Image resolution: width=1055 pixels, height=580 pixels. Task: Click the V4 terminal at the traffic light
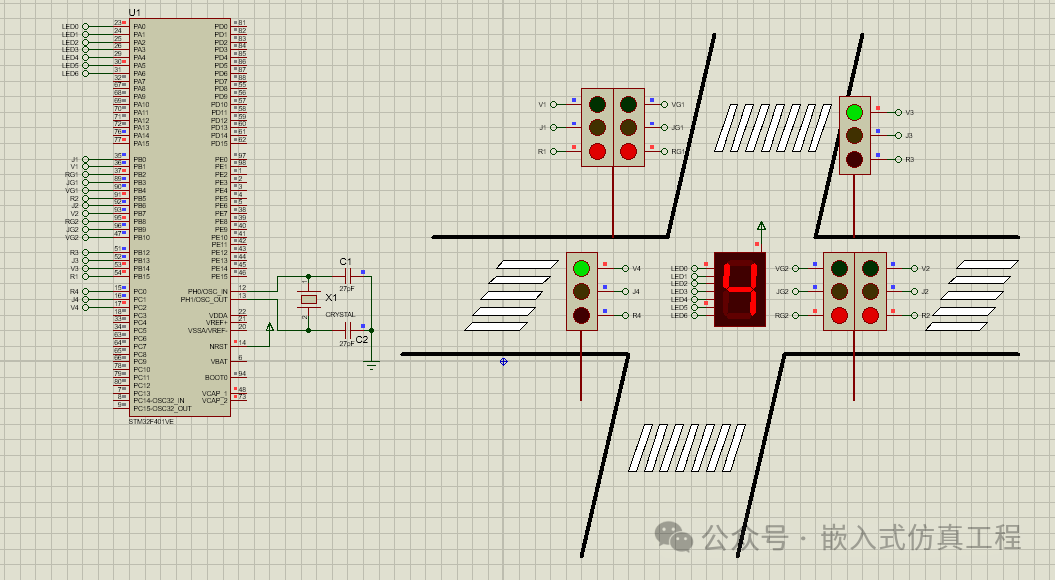[x=625, y=268]
